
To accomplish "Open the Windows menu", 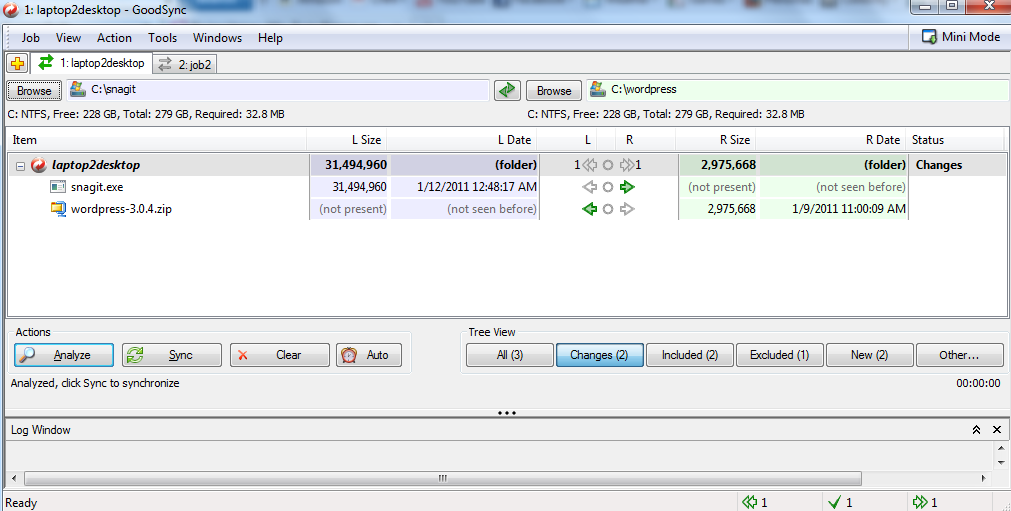I will tap(217, 38).
